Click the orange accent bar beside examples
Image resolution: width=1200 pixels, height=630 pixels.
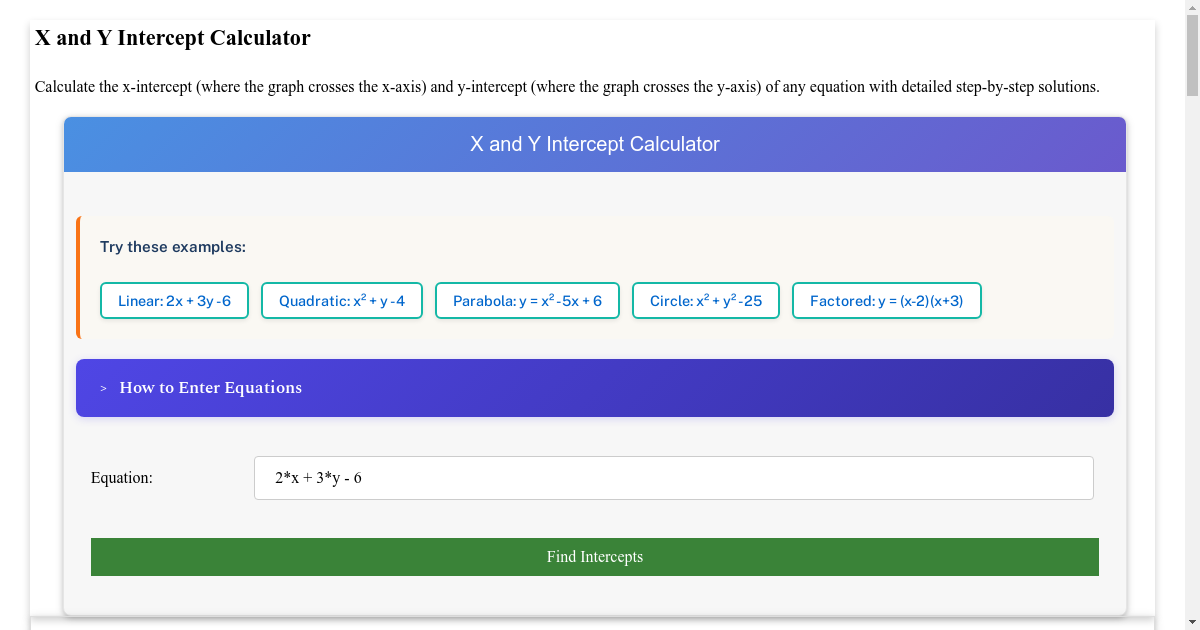coord(79,273)
